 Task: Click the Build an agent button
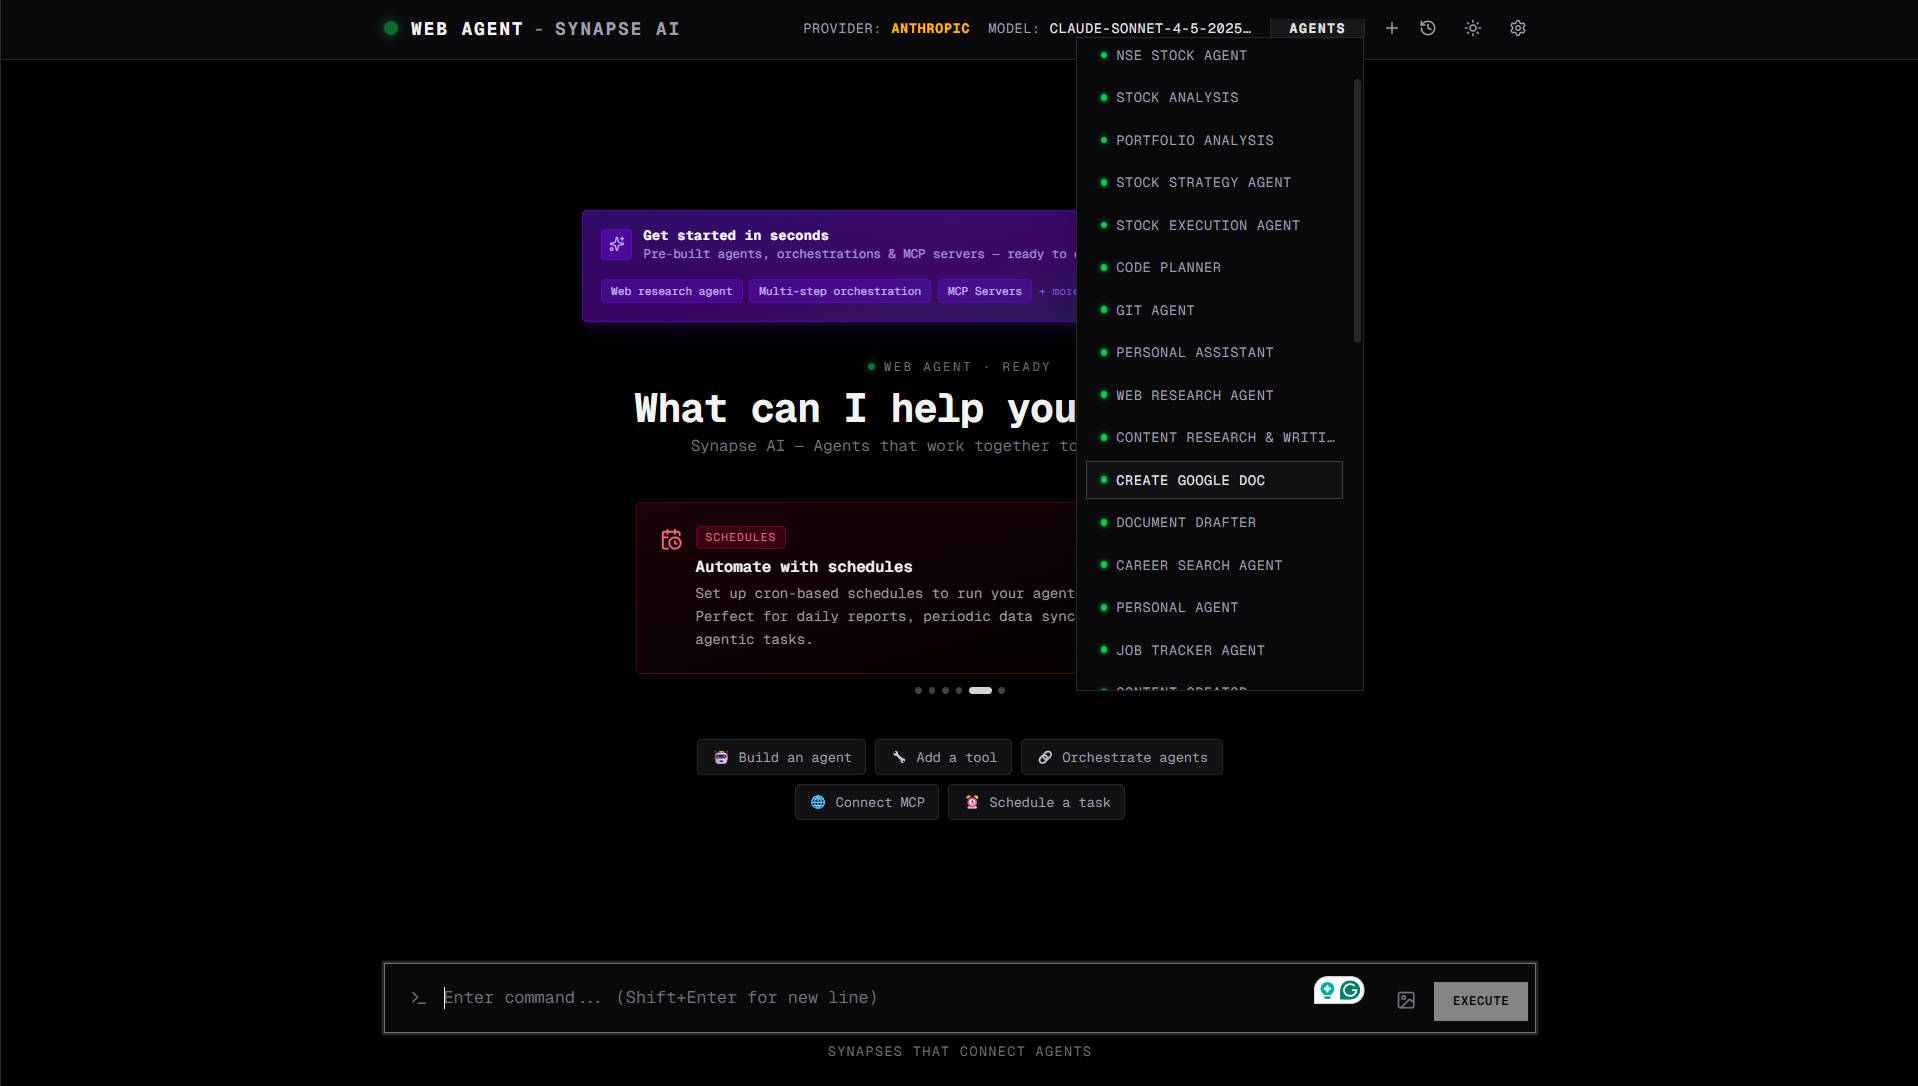pos(781,757)
